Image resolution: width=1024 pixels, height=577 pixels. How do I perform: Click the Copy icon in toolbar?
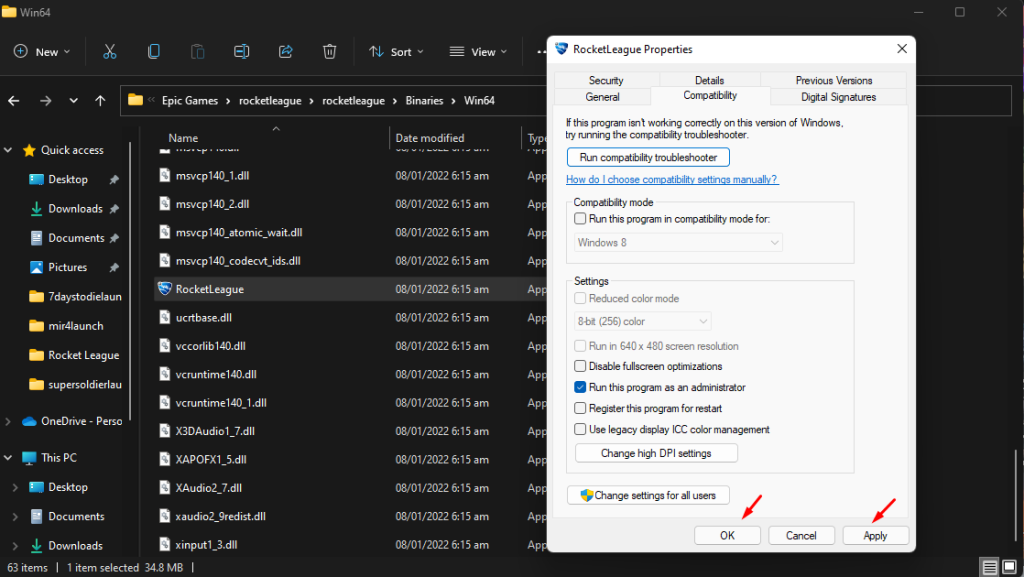pyautogui.click(x=153, y=52)
